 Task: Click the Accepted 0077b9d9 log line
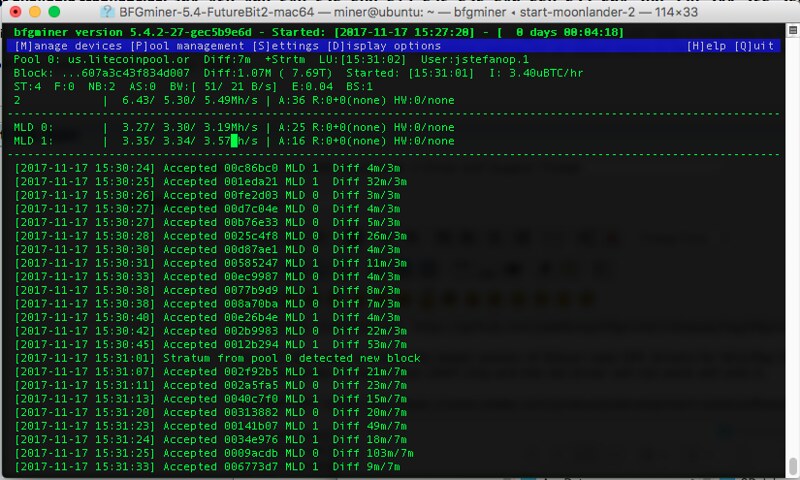pos(207,290)
